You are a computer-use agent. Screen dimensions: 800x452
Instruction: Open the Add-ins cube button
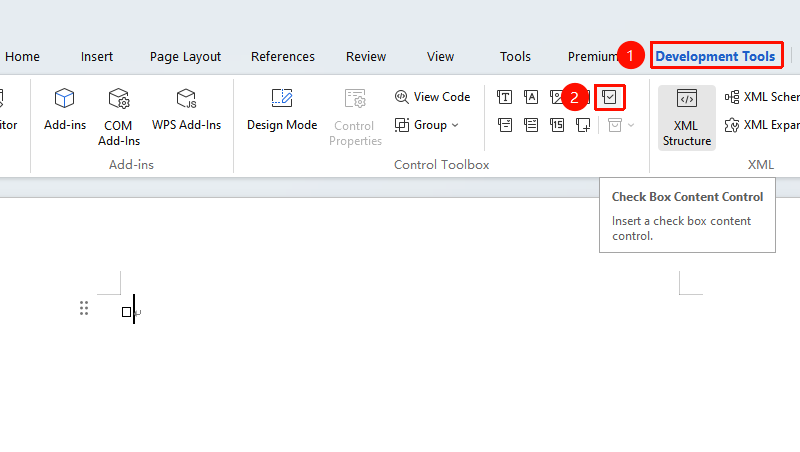tap(65, 110)
